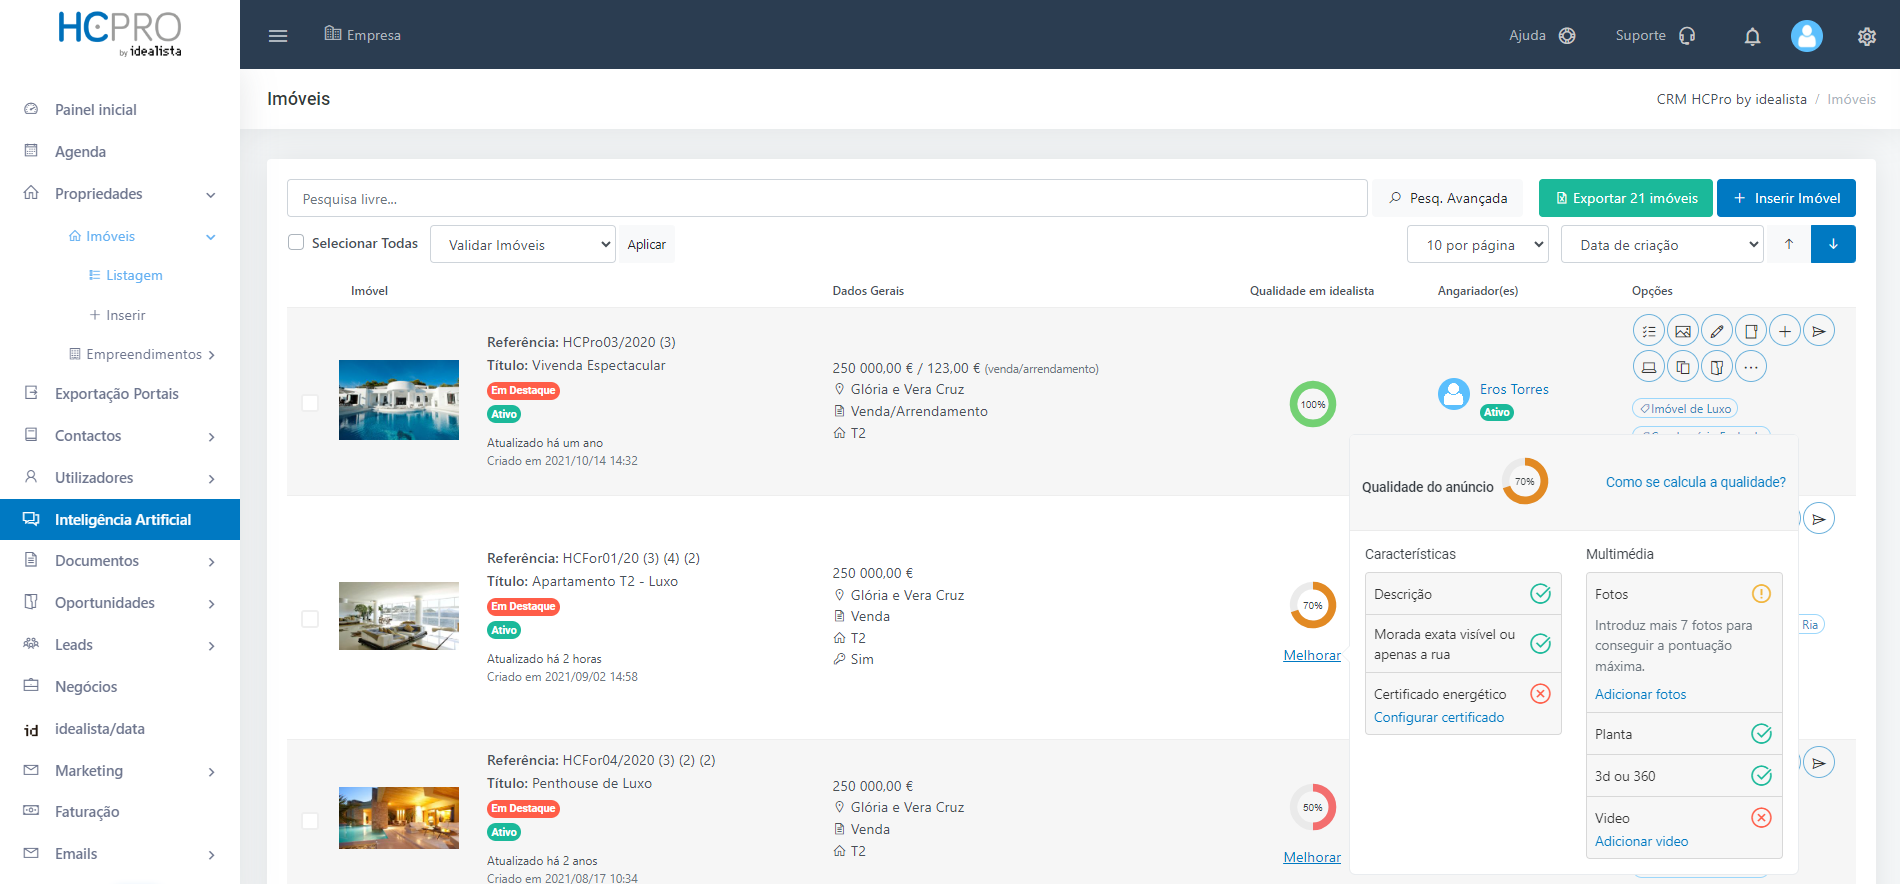The height and width of the screenshot is (884, 1900).
Task: Open the Validar Imóveis dropdown
Action: tap(522, 244)
